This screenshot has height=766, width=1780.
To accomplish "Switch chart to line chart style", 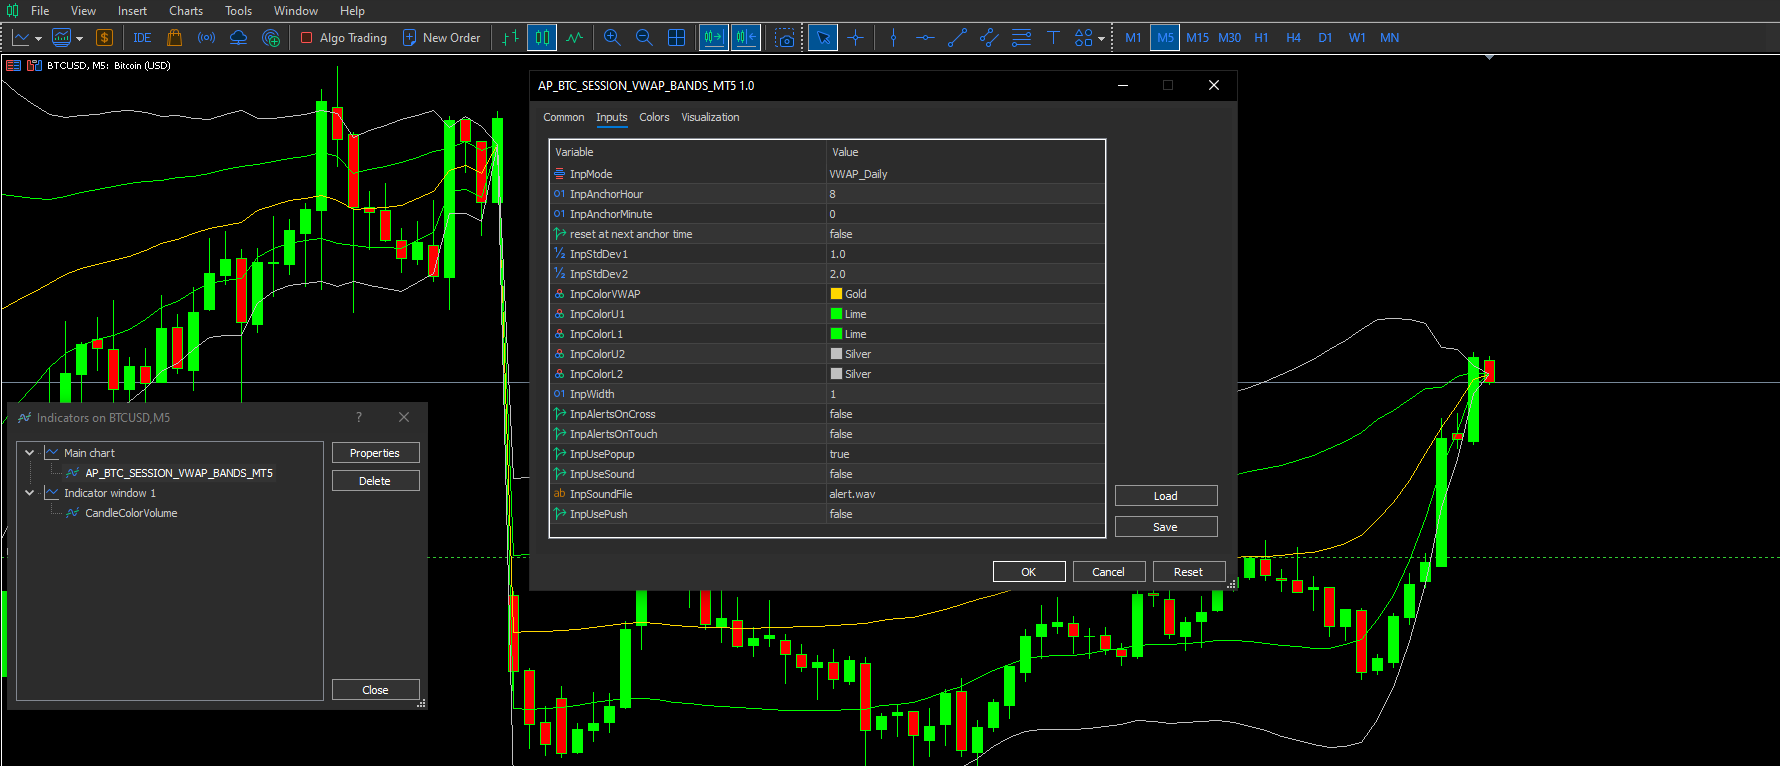I will [574, 38].
